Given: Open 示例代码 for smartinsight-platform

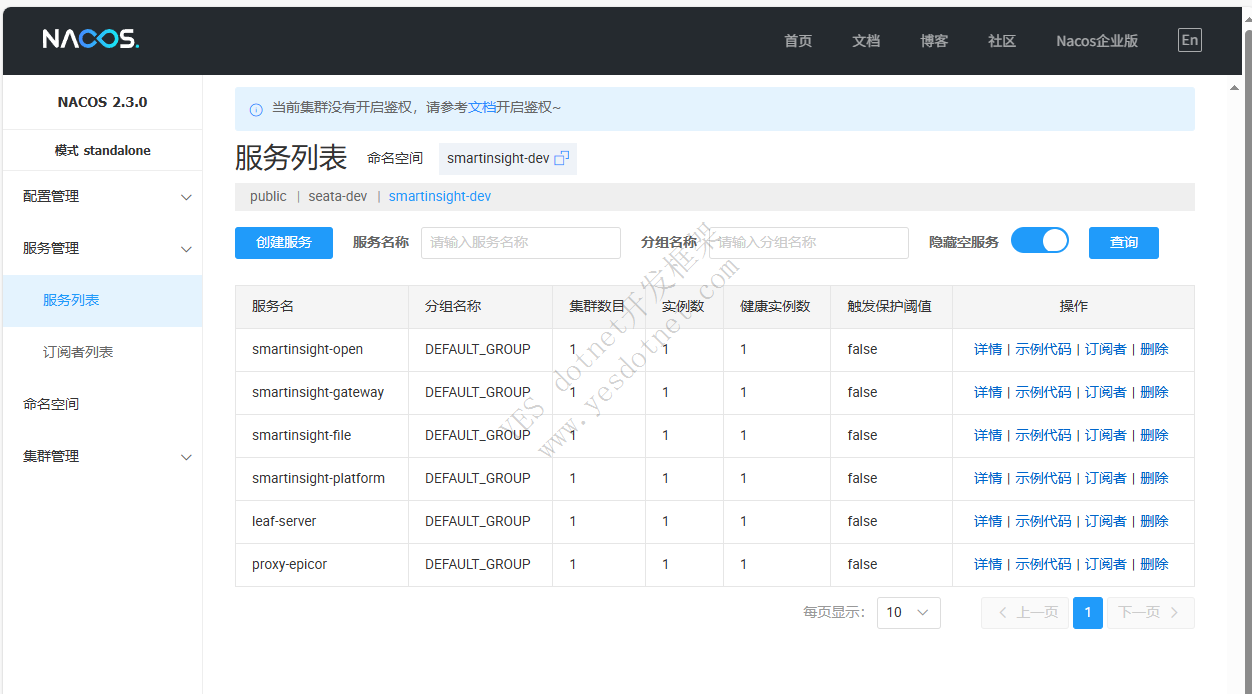Looking at the screenshot, I should (x=1043, y=479).
